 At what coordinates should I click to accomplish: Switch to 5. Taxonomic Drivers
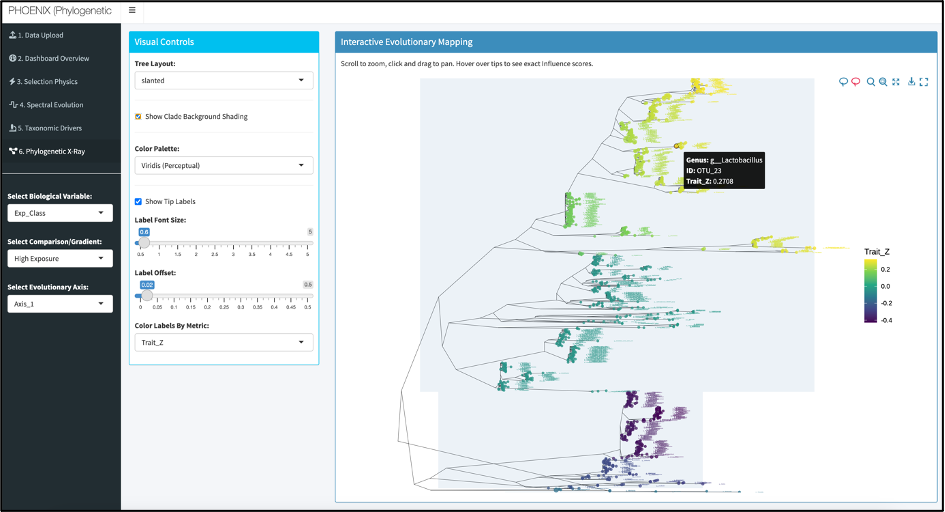(47, 128)
